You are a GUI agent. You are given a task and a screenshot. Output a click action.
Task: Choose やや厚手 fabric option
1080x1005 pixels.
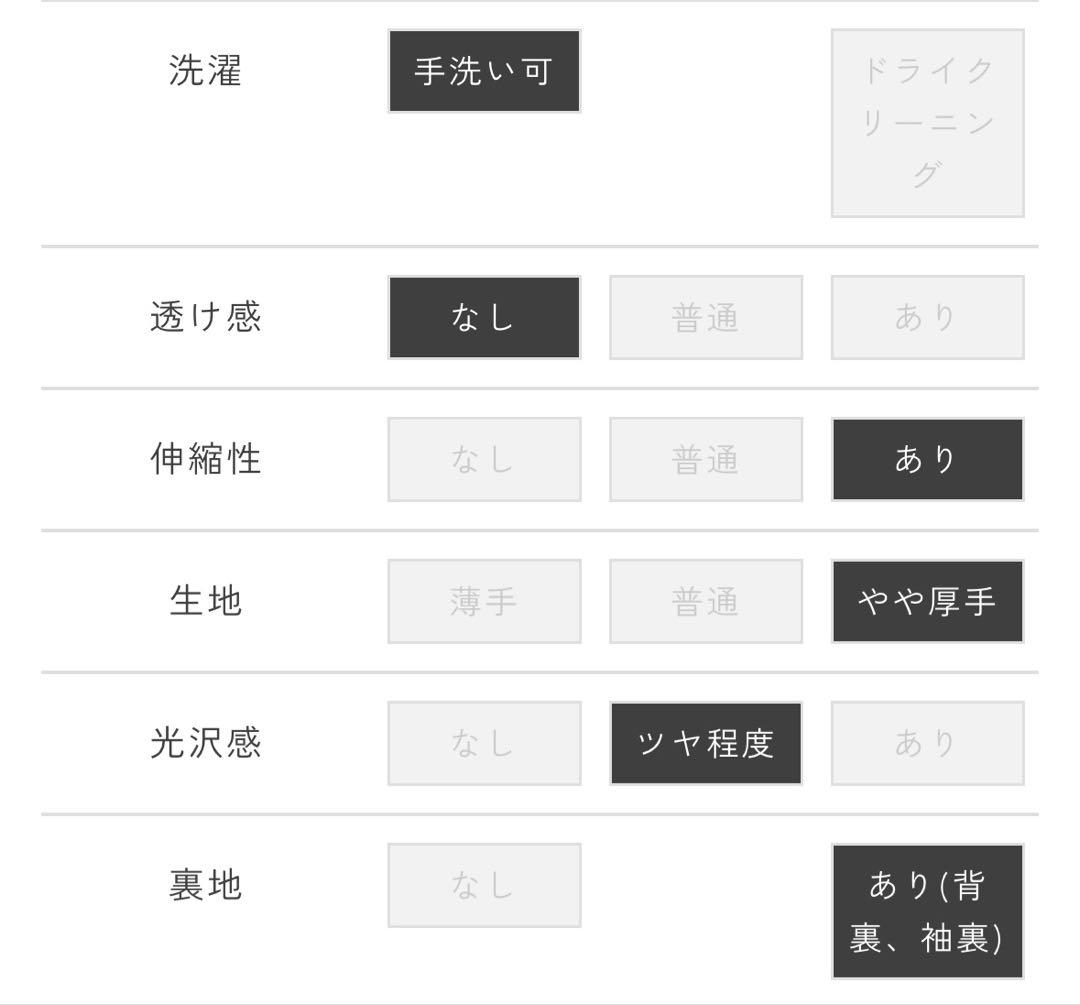click(x=927, y=602)
